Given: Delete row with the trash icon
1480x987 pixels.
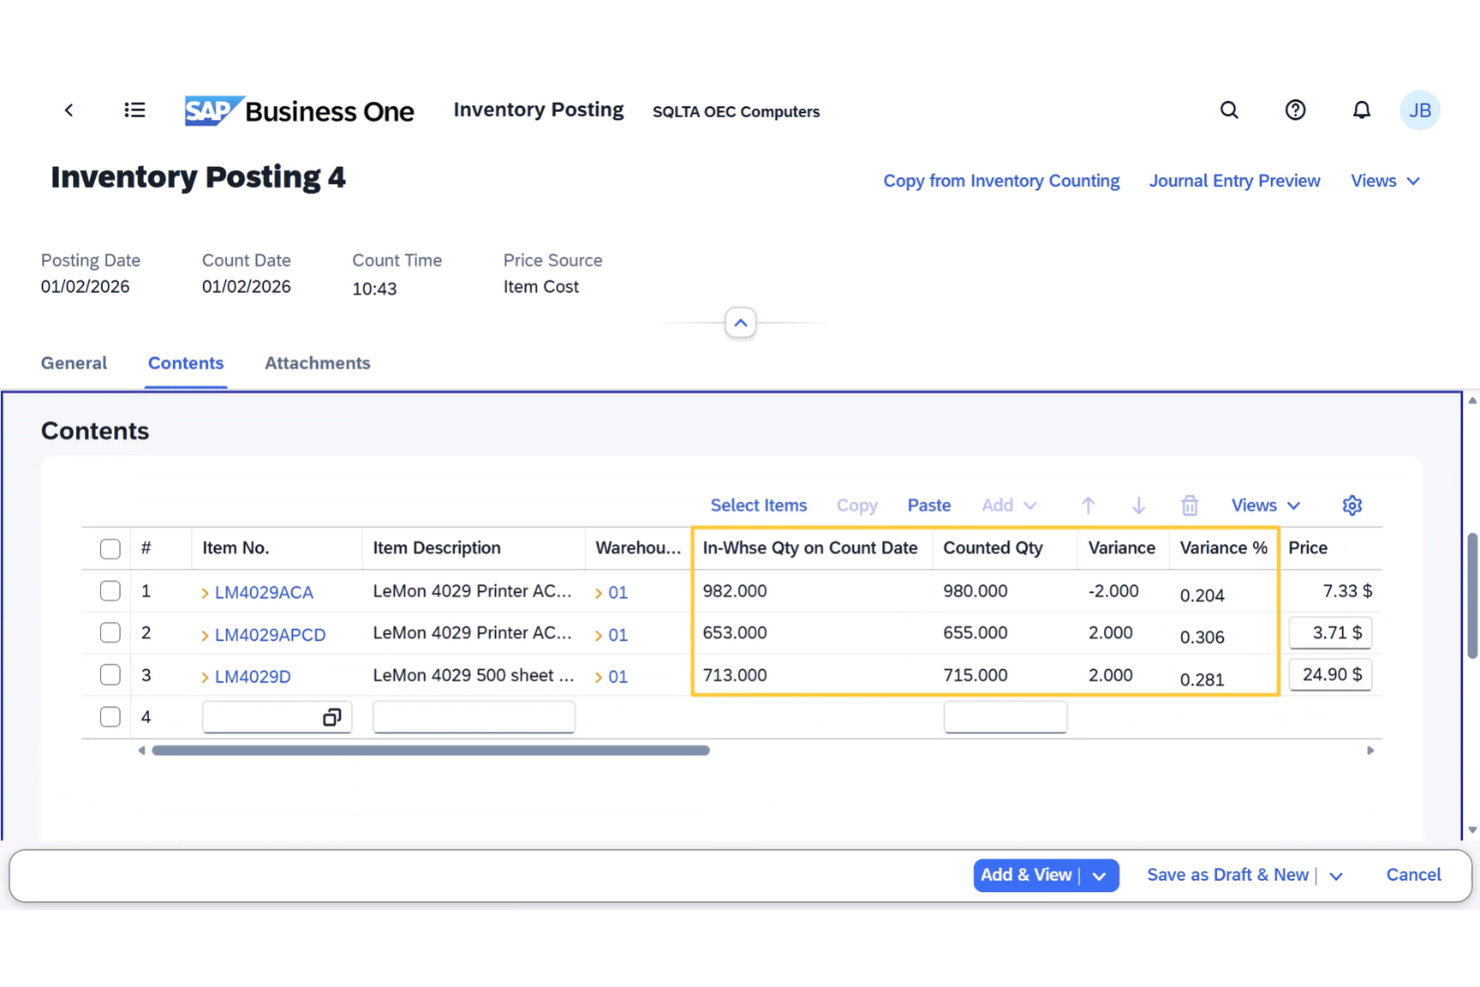Looking at the screenshot, I should 1189,505.
